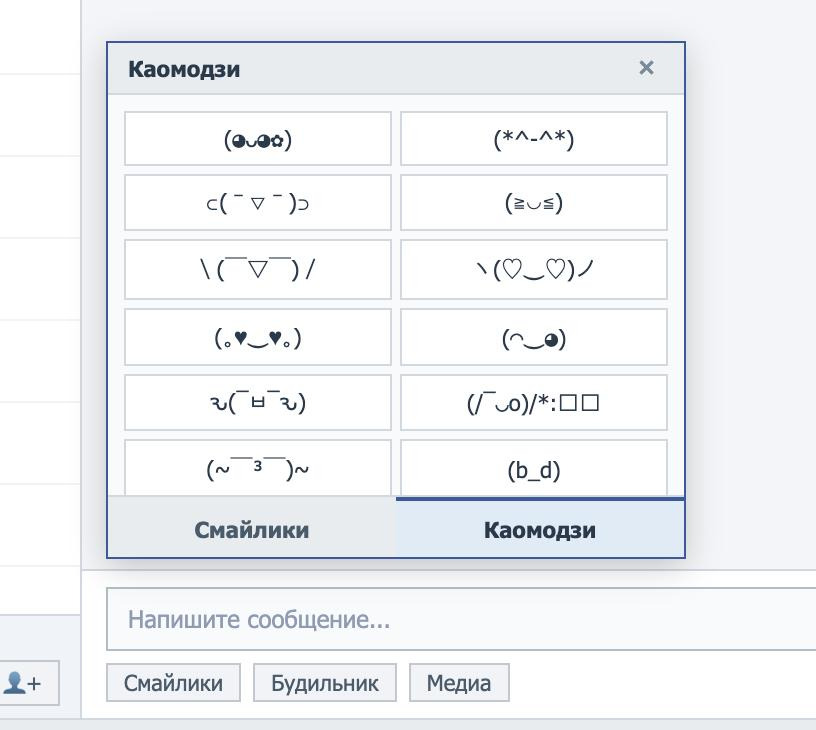The image size is (816, 730).
Task: Click the add user icon button
Action: click(23, 683)
